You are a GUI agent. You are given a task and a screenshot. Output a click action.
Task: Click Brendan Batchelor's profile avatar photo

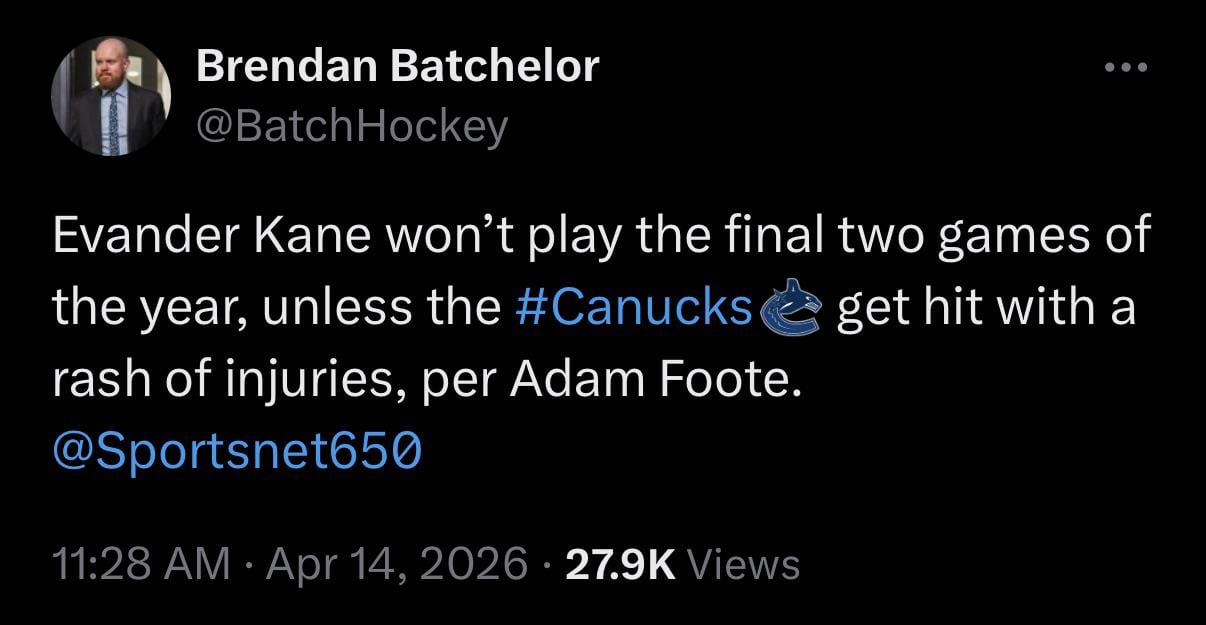[x=111, y=97]
